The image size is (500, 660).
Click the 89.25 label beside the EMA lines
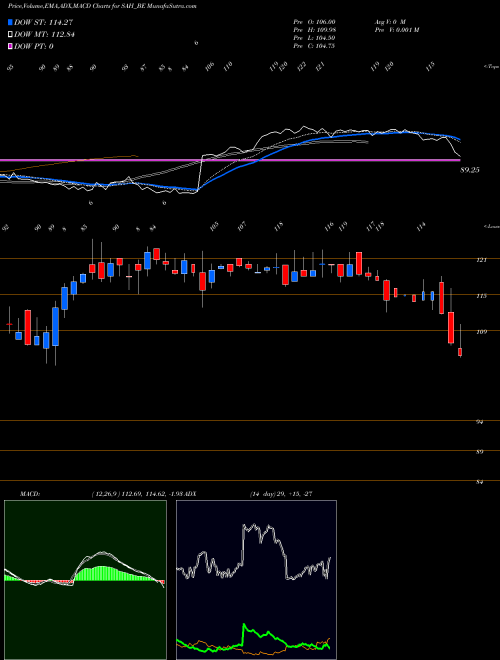coord(470,170)
